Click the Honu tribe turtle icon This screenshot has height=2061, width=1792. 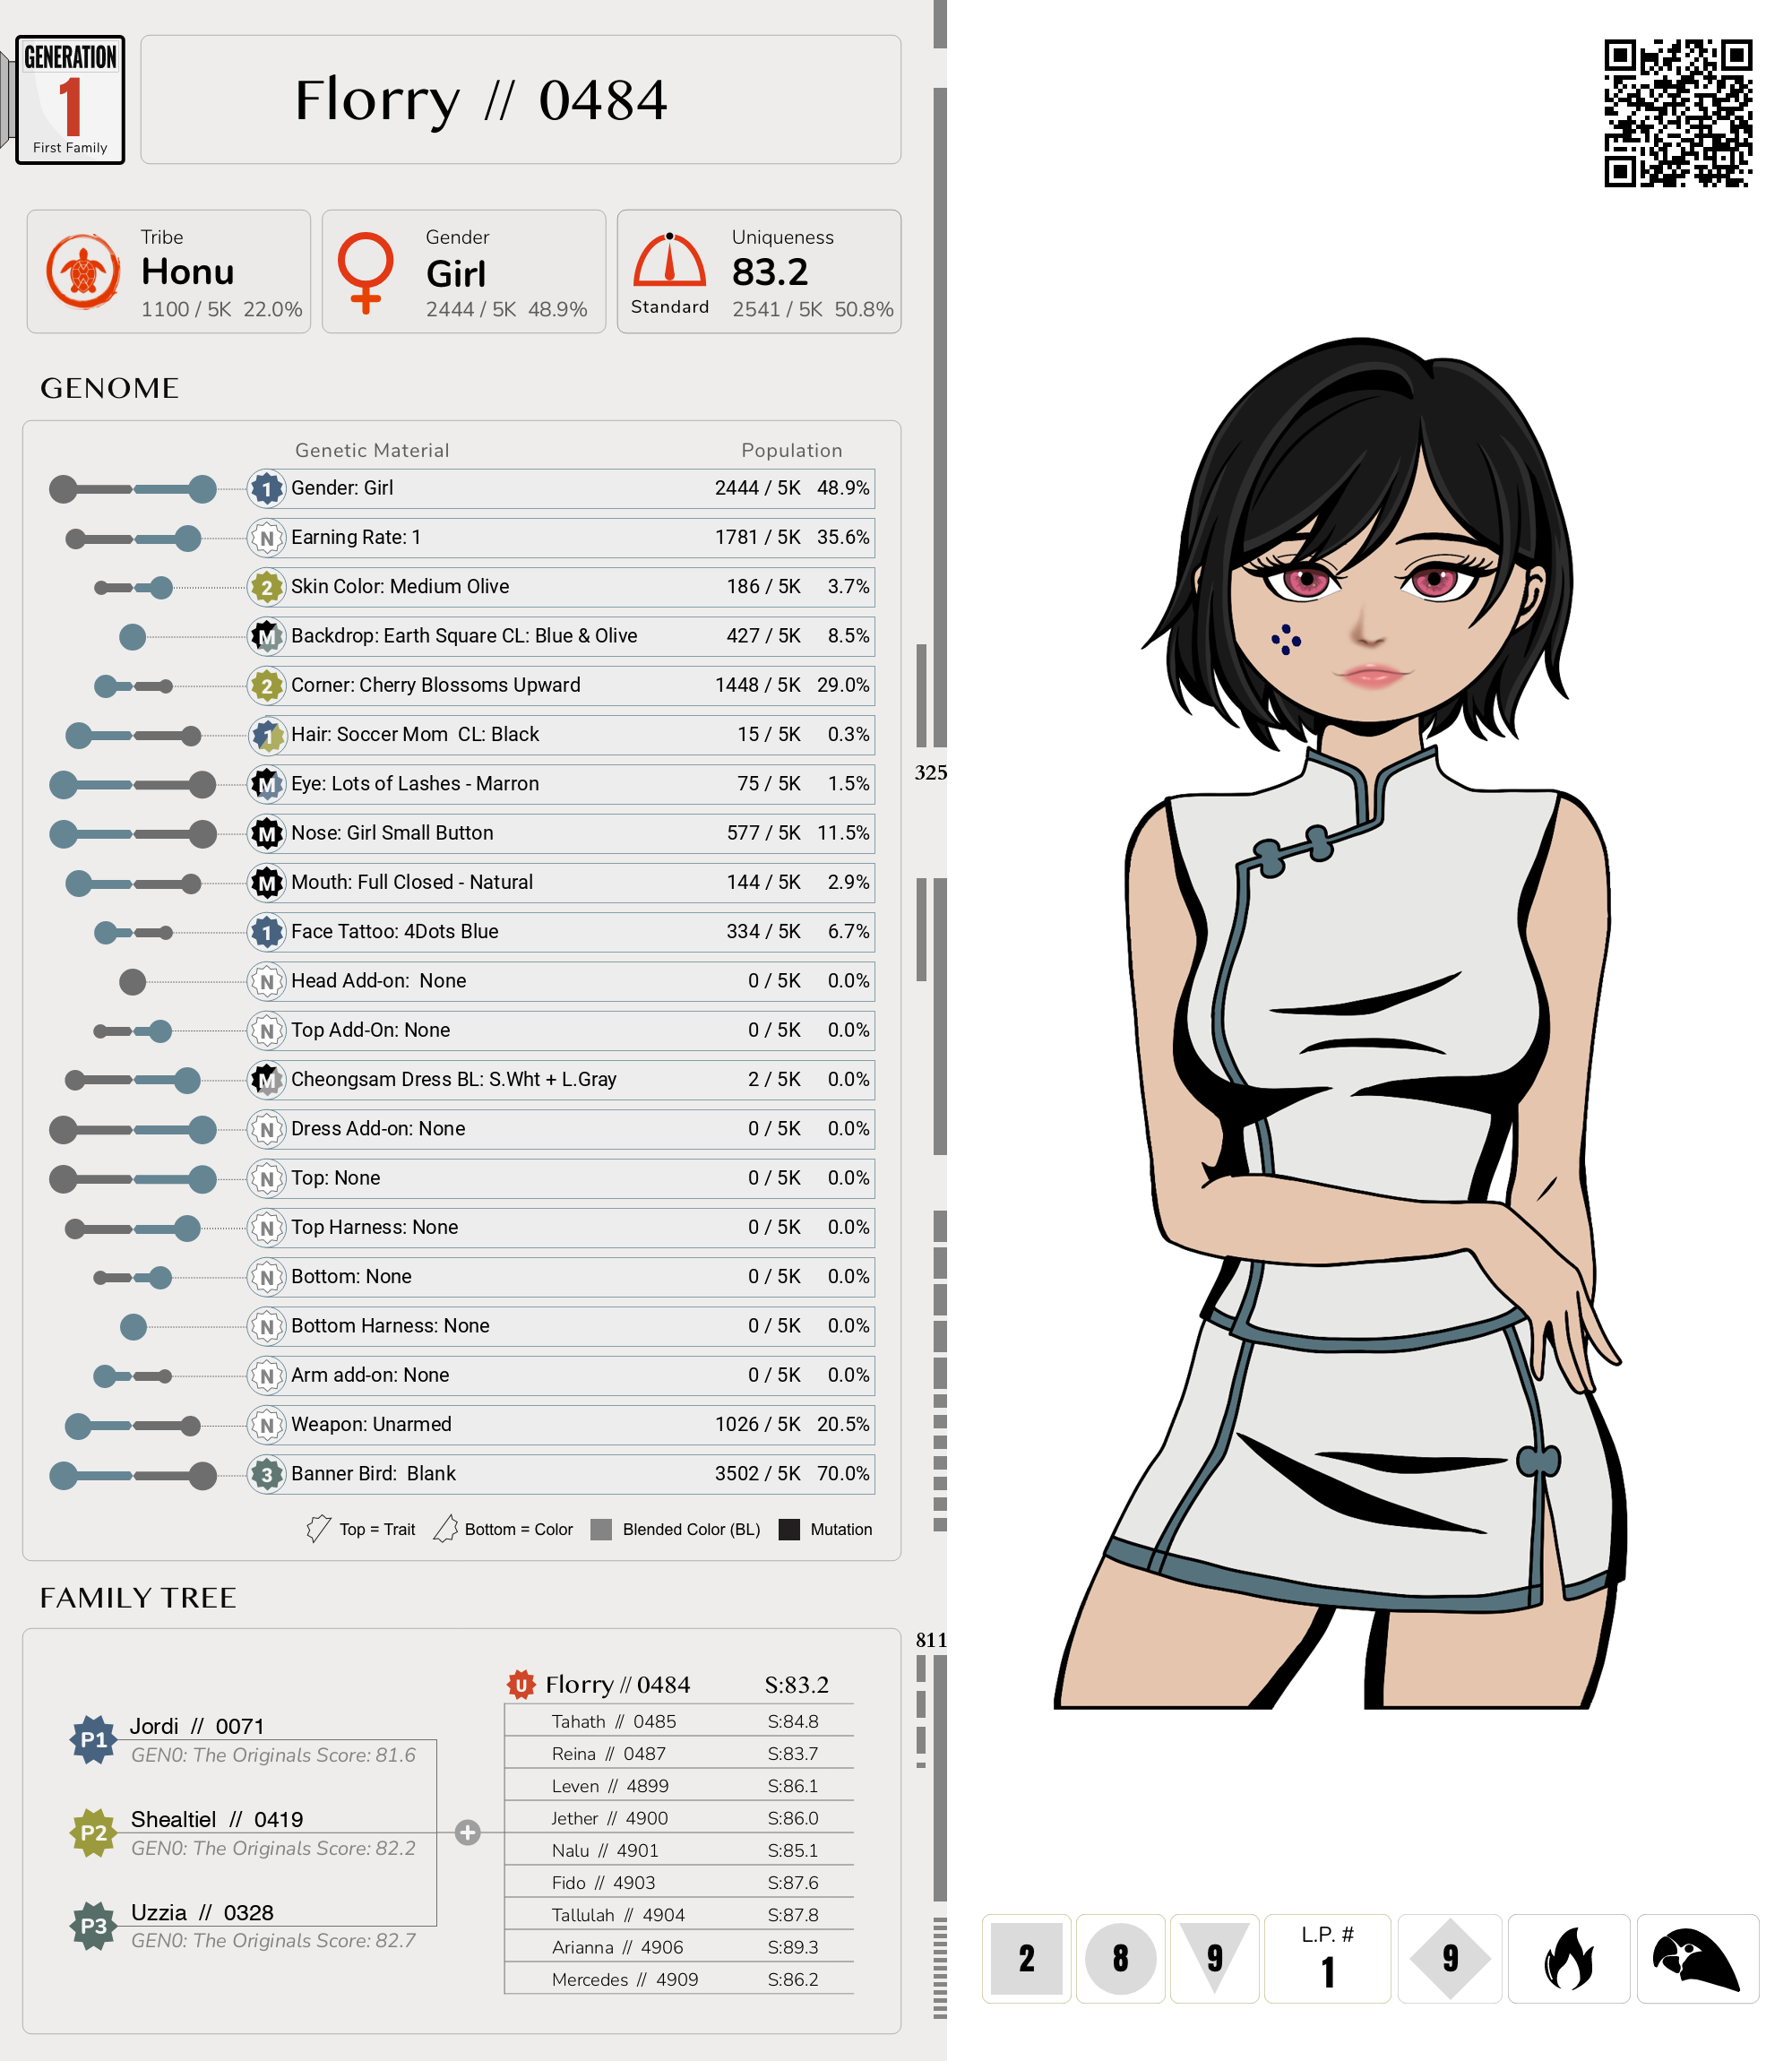83,271
